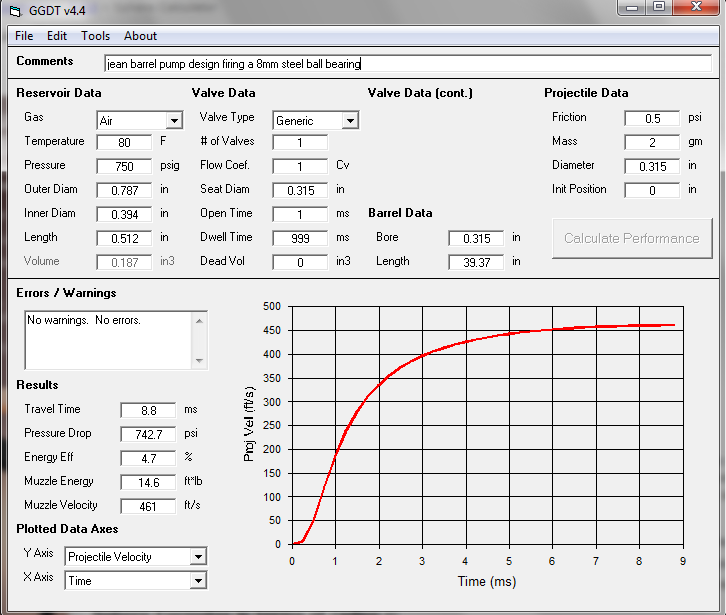Image resolution: width=726 pixels, height=615 pixels.
Task: Open the File menu
Action: point(24,36)
